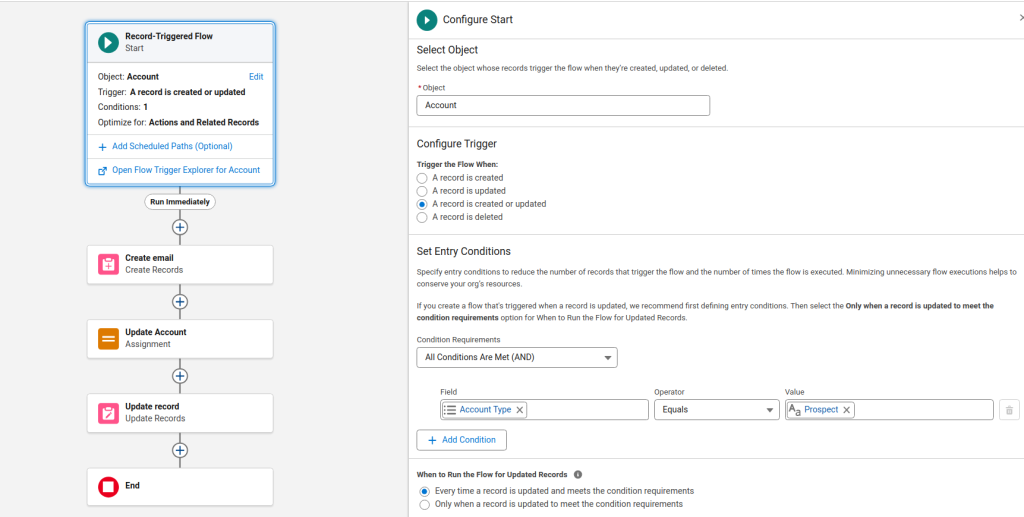Click into the Field input box
Viewport: 1024px width, 517px height.
(543, 410)
